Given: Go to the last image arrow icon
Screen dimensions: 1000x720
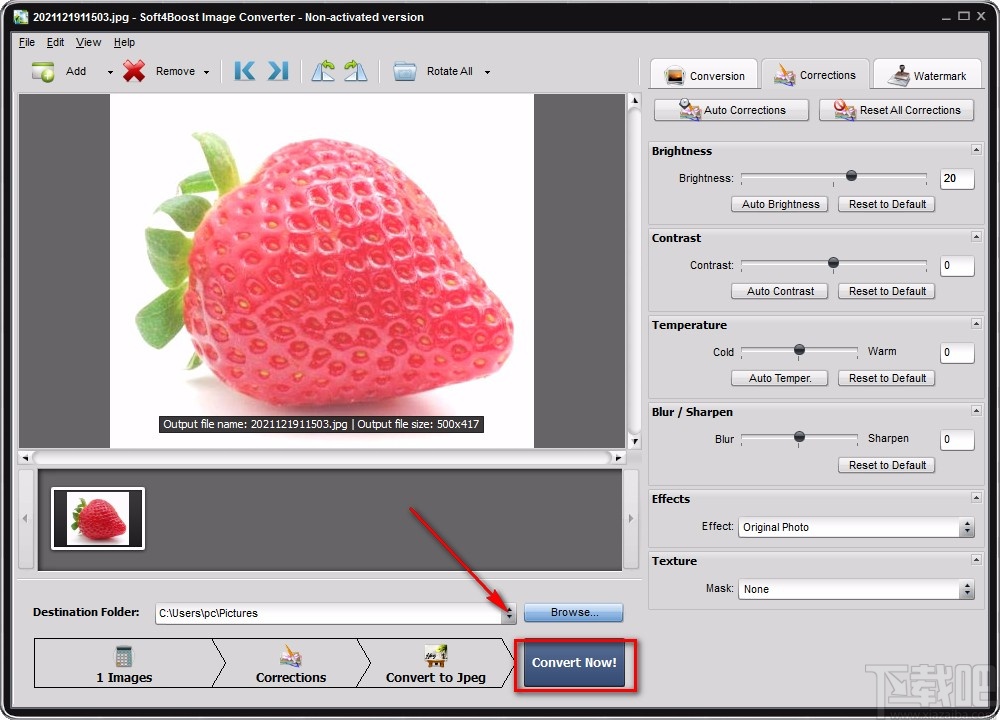Looking at the screenshot, I should [x=278, y=71].
